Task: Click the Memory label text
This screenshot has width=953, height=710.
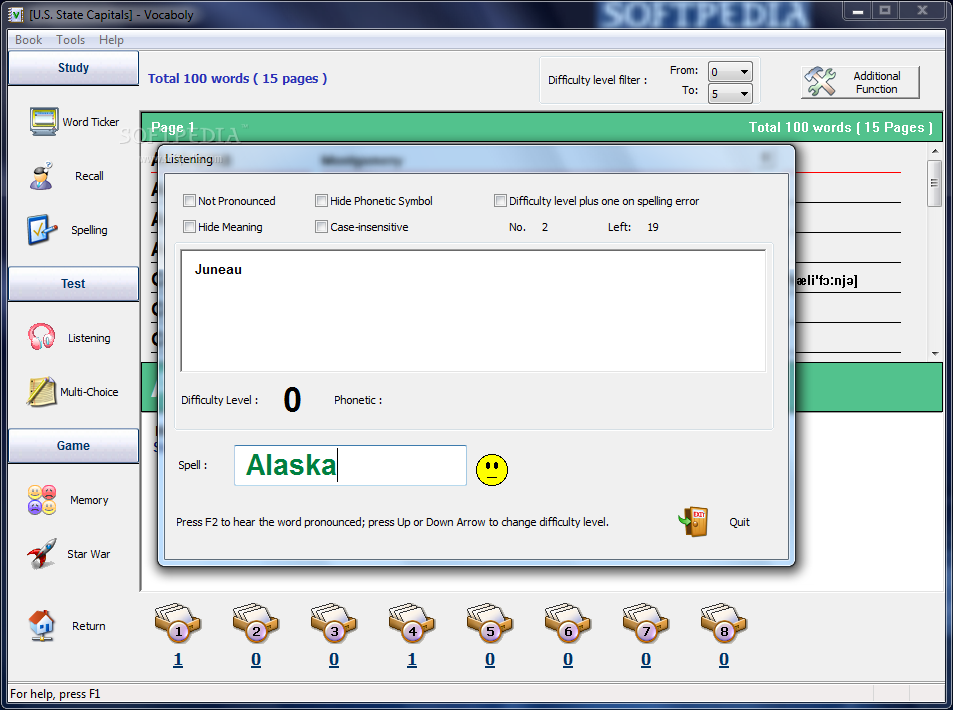Action: coord(89,500)
